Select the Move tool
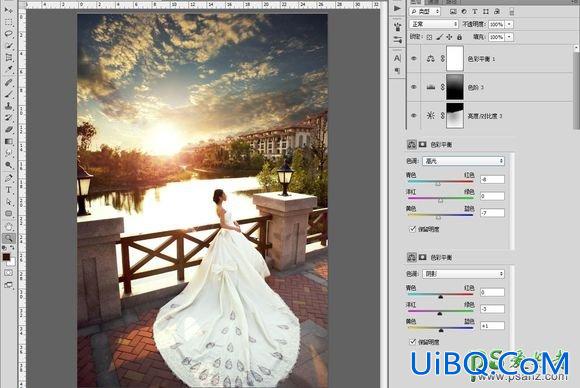580x388 pixels. tap(8, 10)
